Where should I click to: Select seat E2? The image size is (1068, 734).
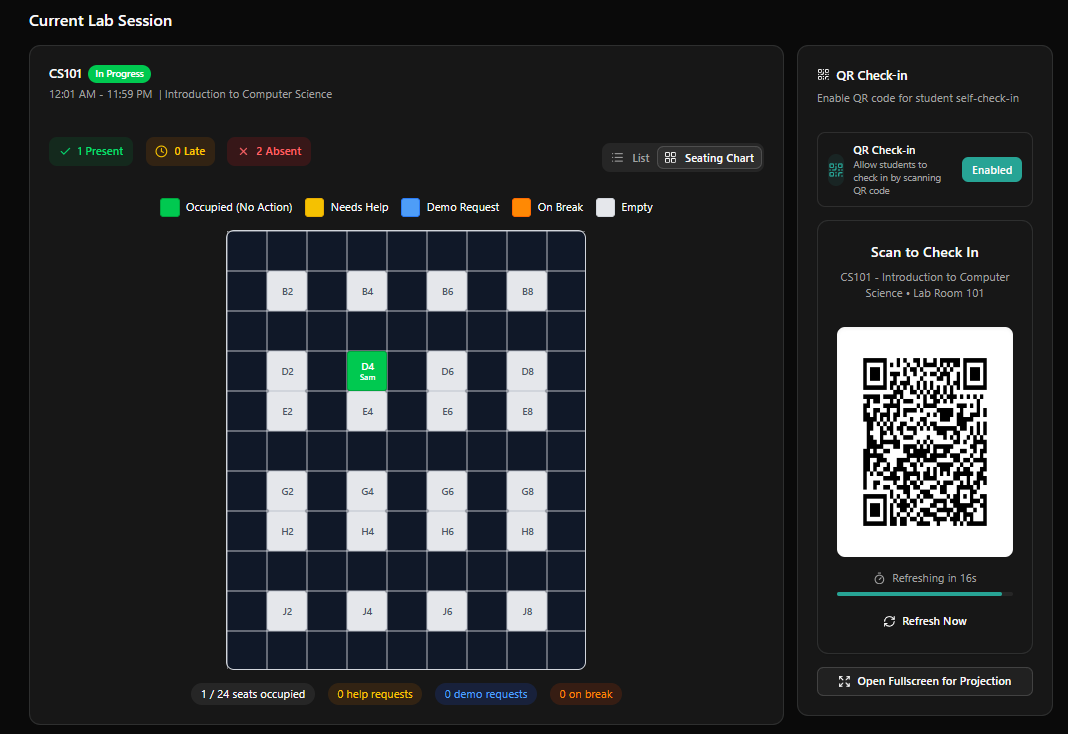(287, 411)
